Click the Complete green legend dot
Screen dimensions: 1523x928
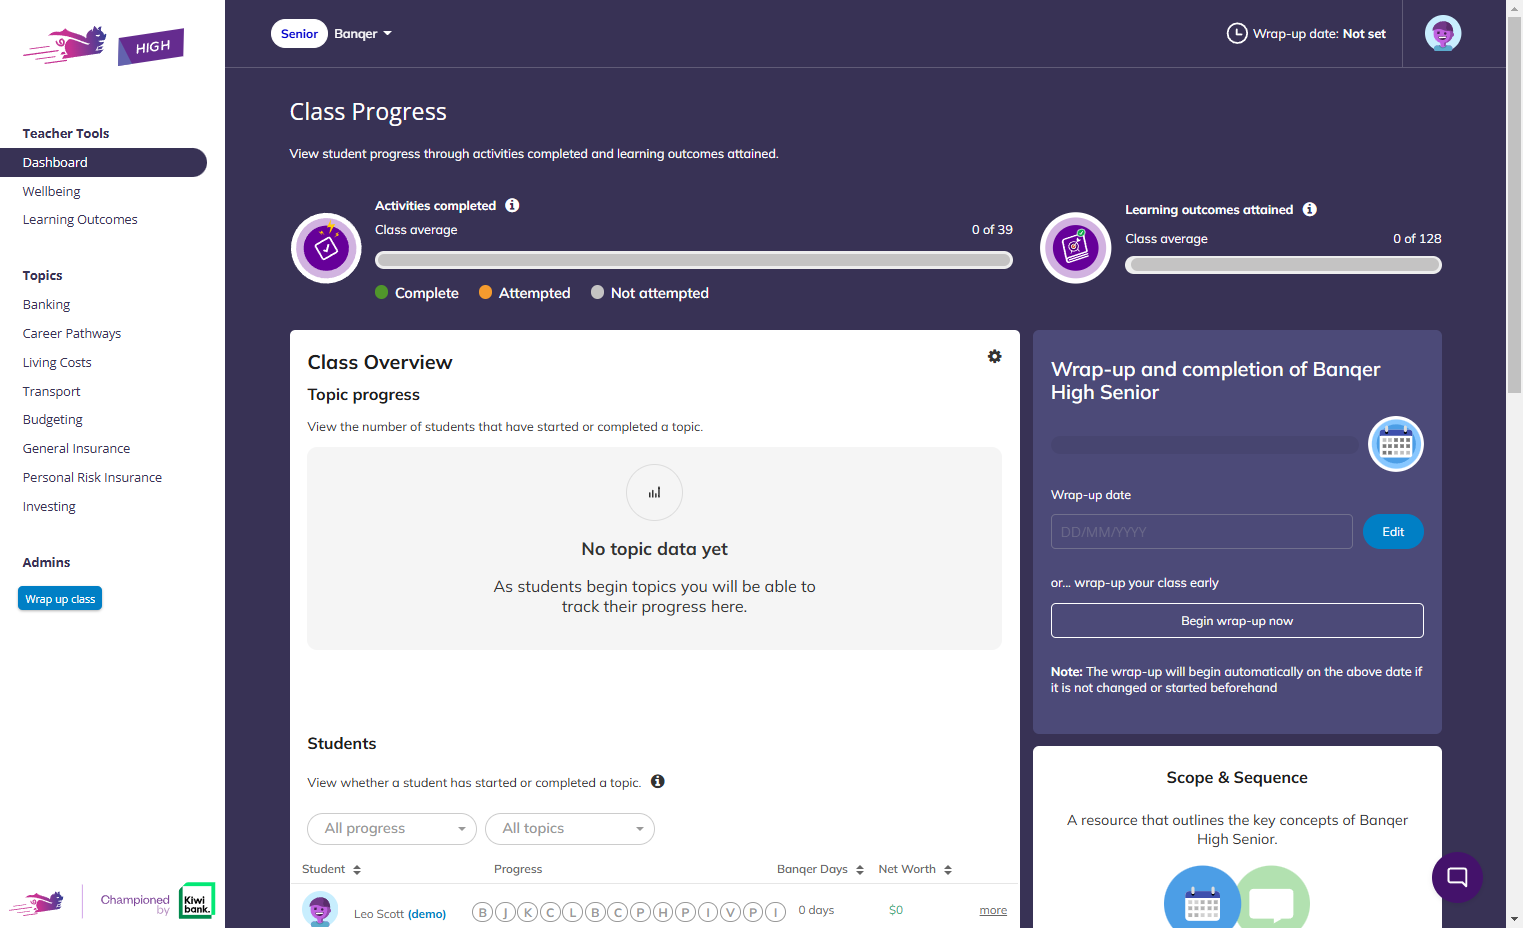pos(381,292)
